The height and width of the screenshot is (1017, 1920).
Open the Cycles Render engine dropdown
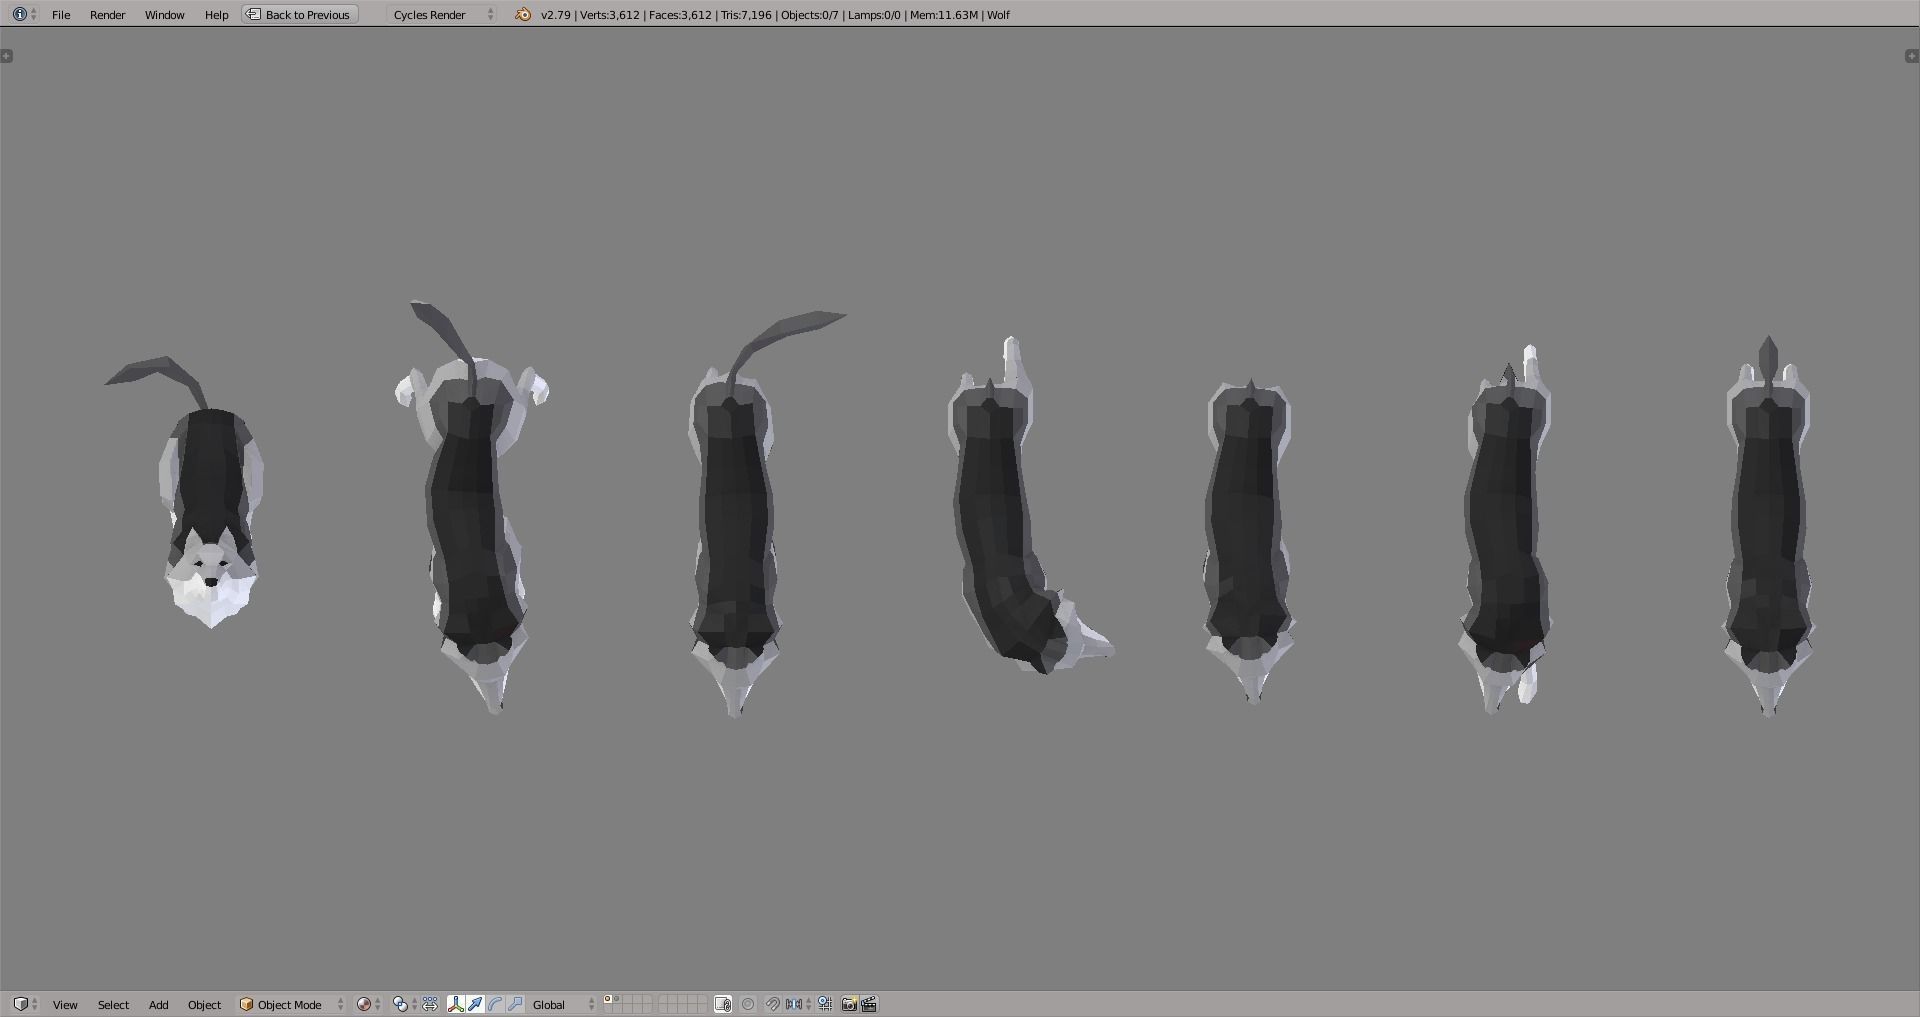point(443,14)
